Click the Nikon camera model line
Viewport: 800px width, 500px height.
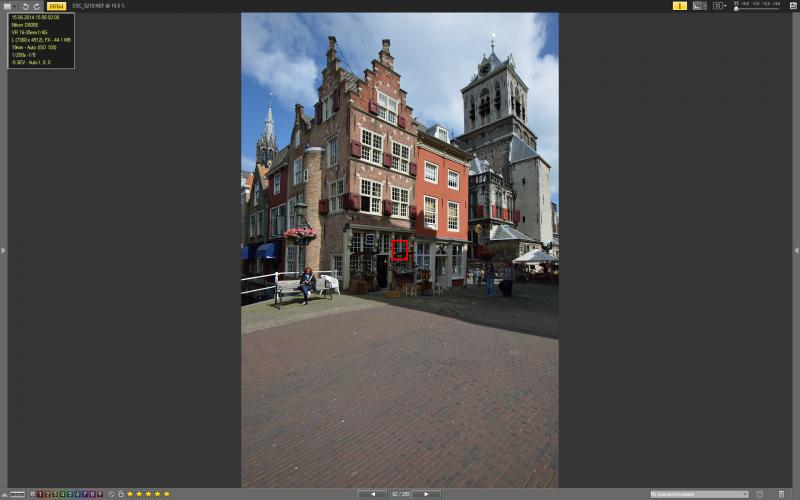coord(25,25)
